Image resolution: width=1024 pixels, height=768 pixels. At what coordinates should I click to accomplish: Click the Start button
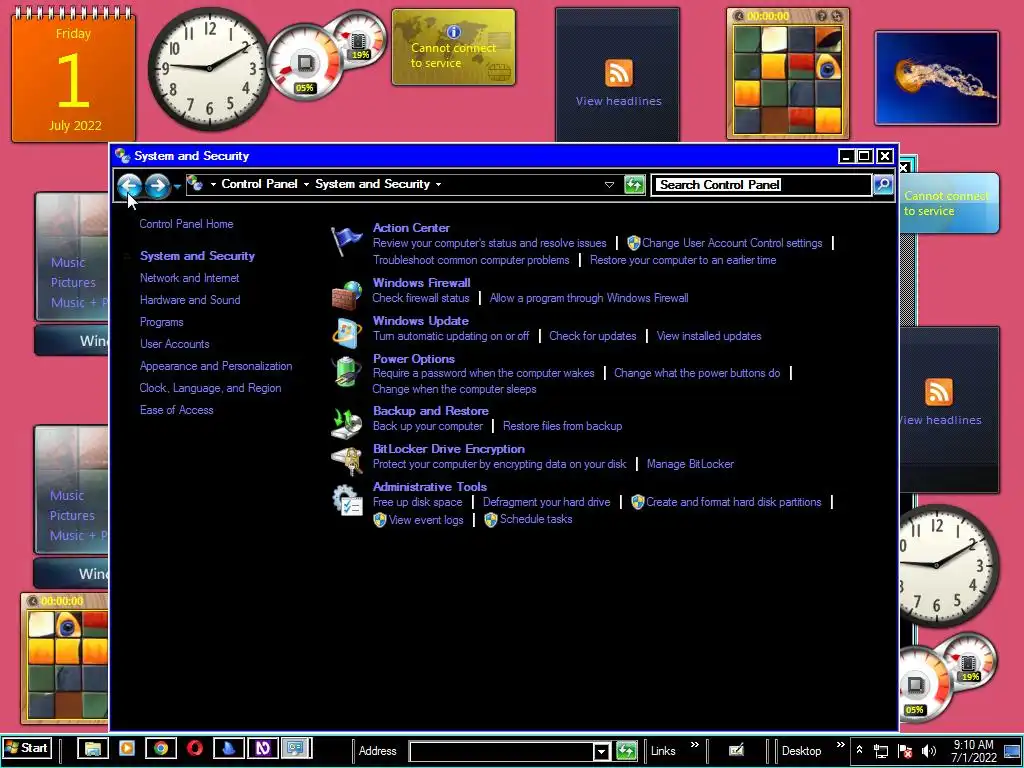point(27,748)
